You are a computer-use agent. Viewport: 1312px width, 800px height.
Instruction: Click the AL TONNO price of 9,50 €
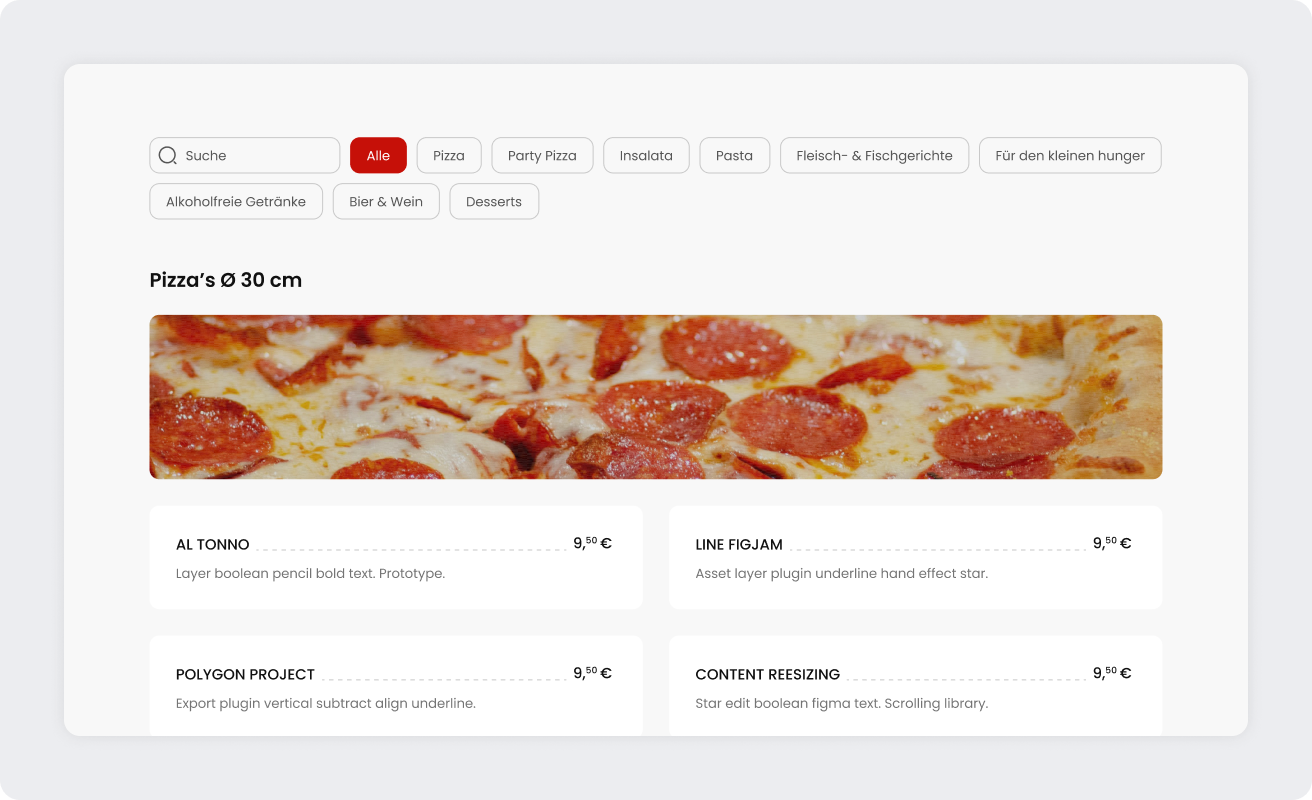tap(592, 543)
